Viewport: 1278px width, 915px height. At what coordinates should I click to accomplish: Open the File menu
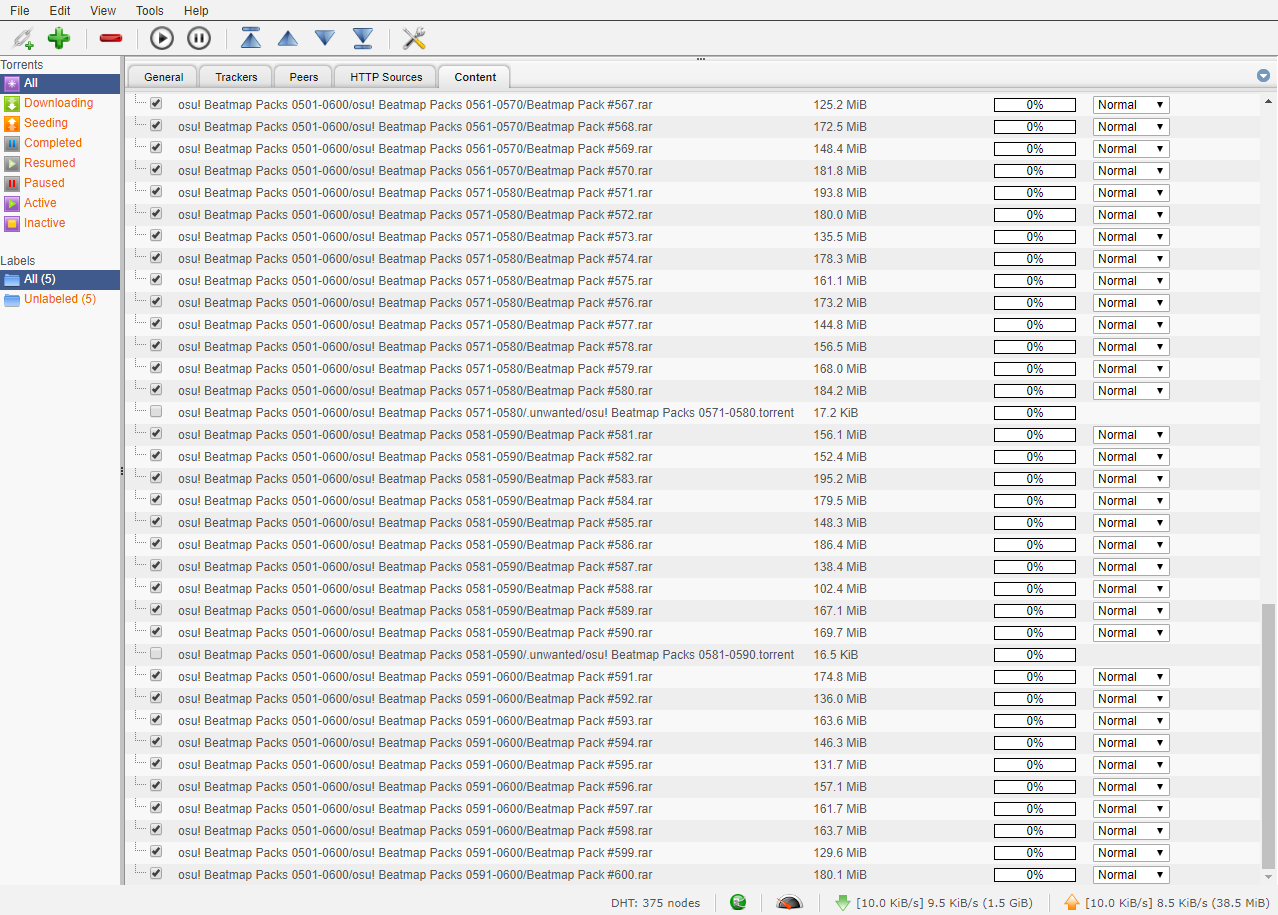pos(20,11)
